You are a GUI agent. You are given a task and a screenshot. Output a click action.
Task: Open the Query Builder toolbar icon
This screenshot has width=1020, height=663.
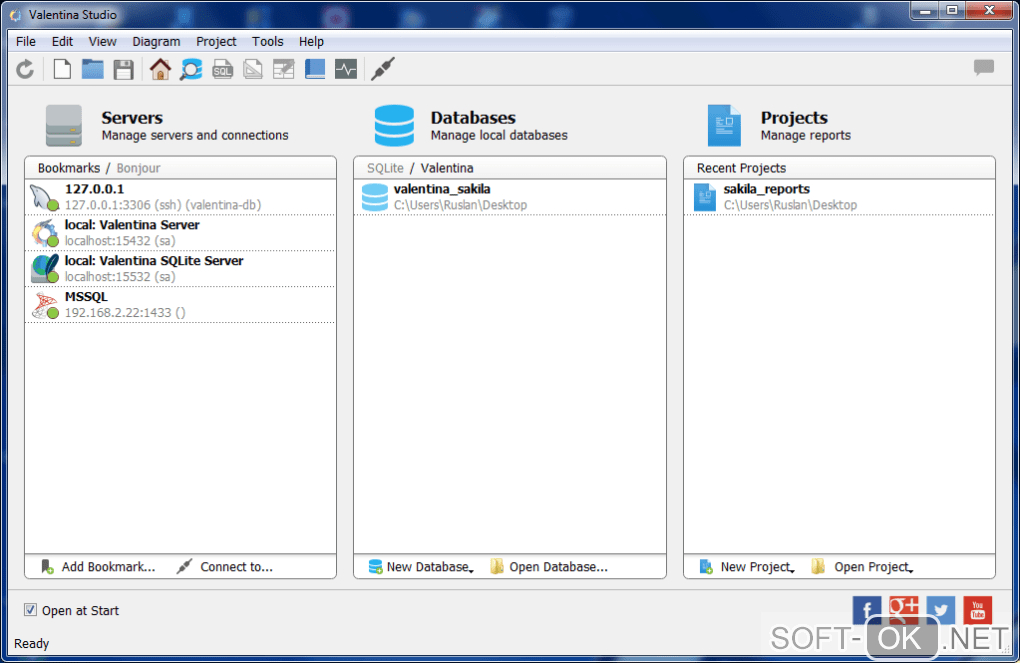284,69
